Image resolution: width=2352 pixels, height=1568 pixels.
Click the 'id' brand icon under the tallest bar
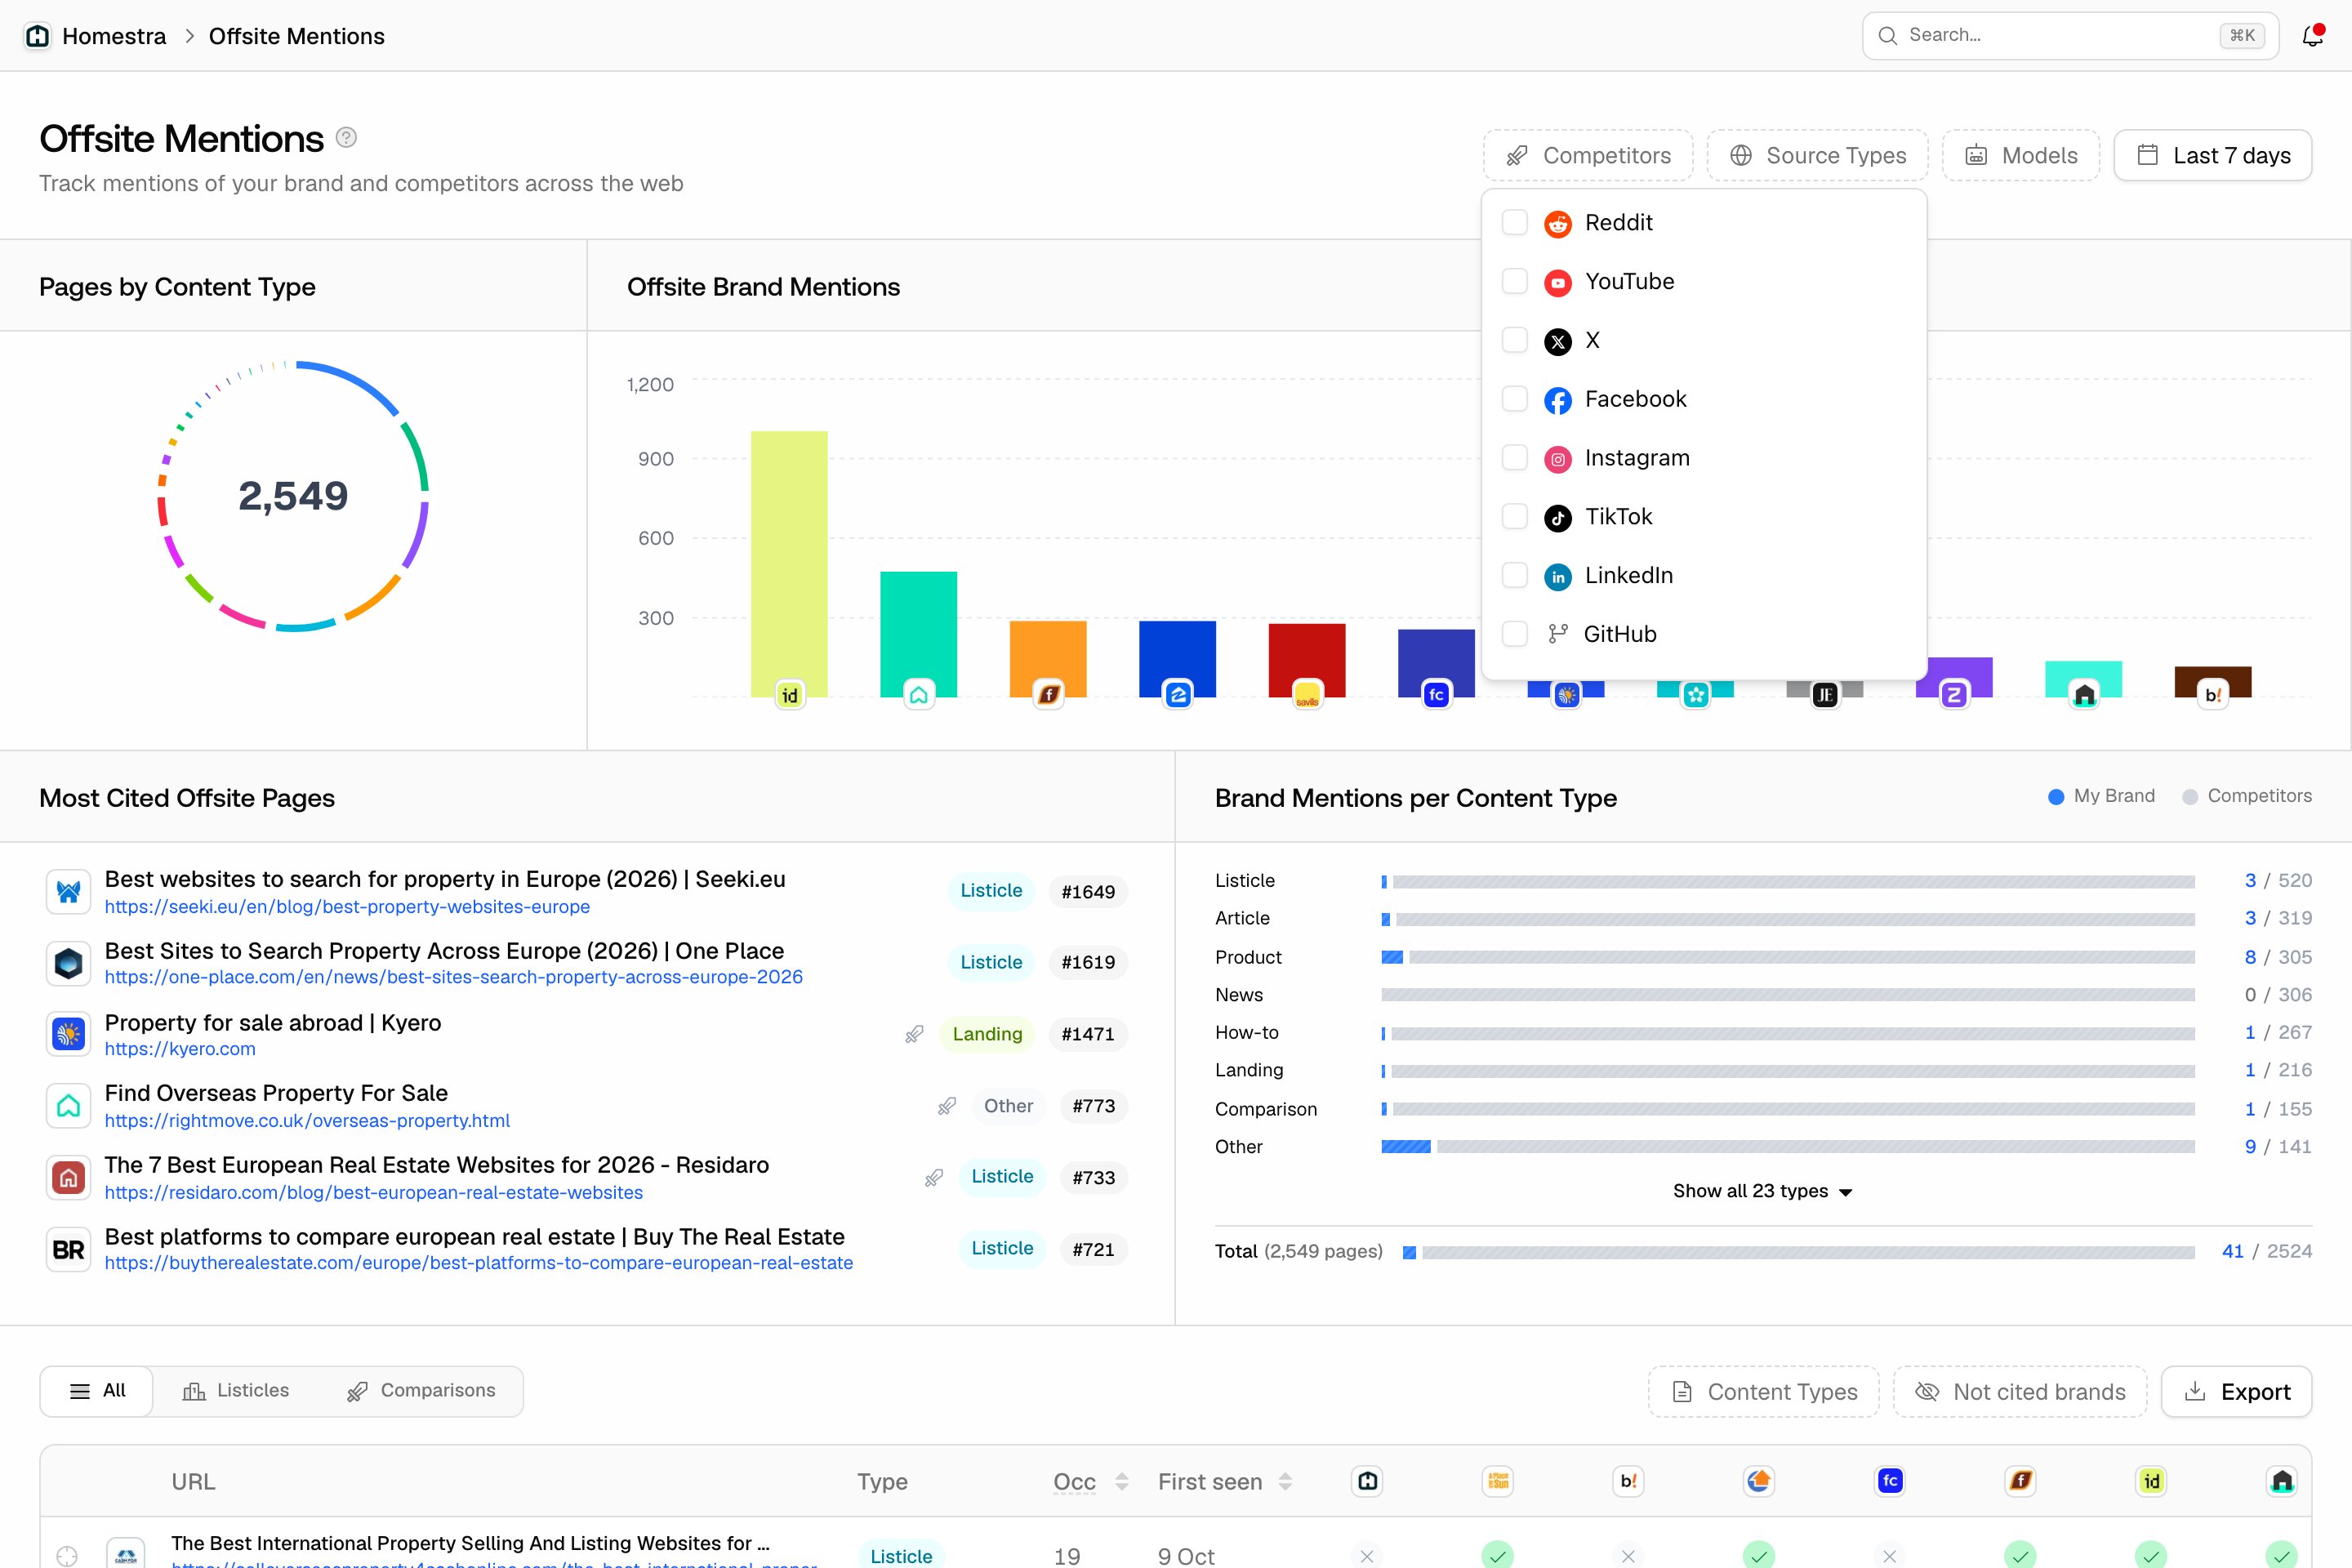point(790,695)
